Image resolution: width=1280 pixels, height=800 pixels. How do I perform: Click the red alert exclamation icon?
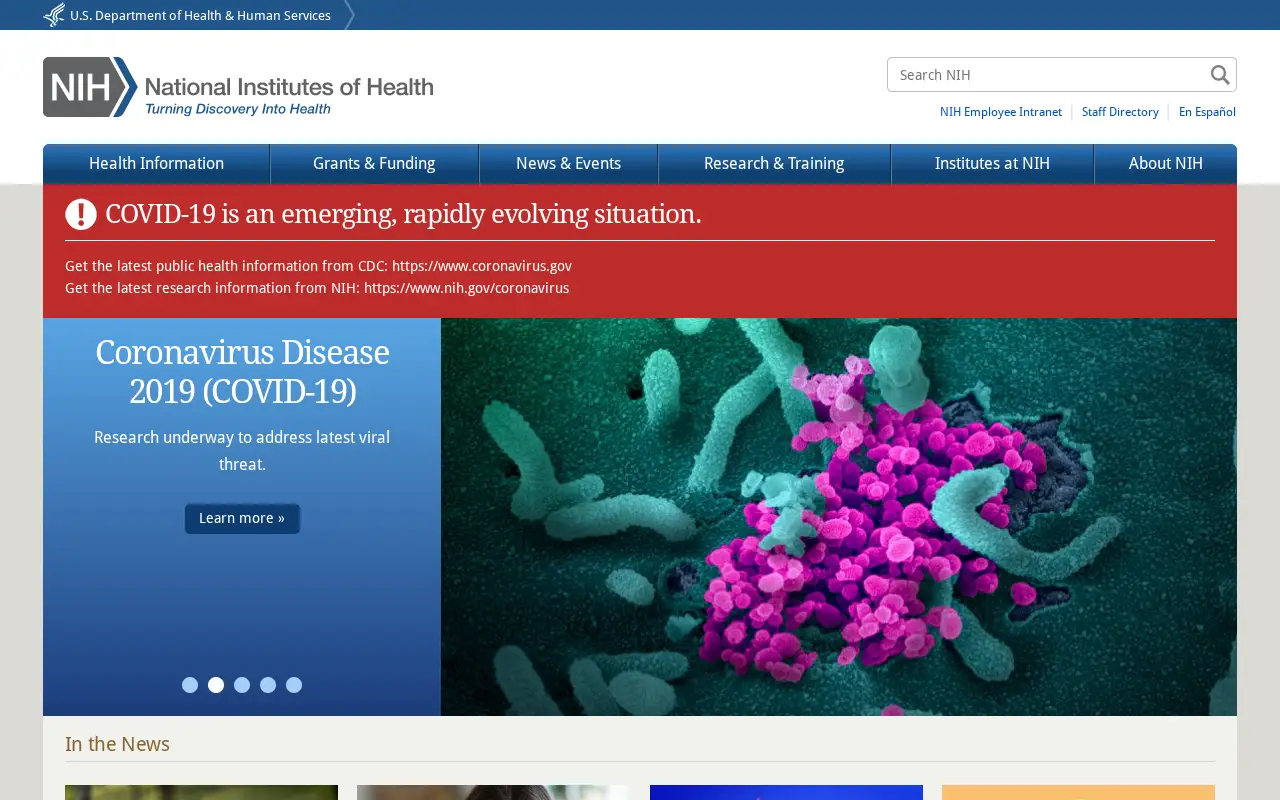click(81, 214)
